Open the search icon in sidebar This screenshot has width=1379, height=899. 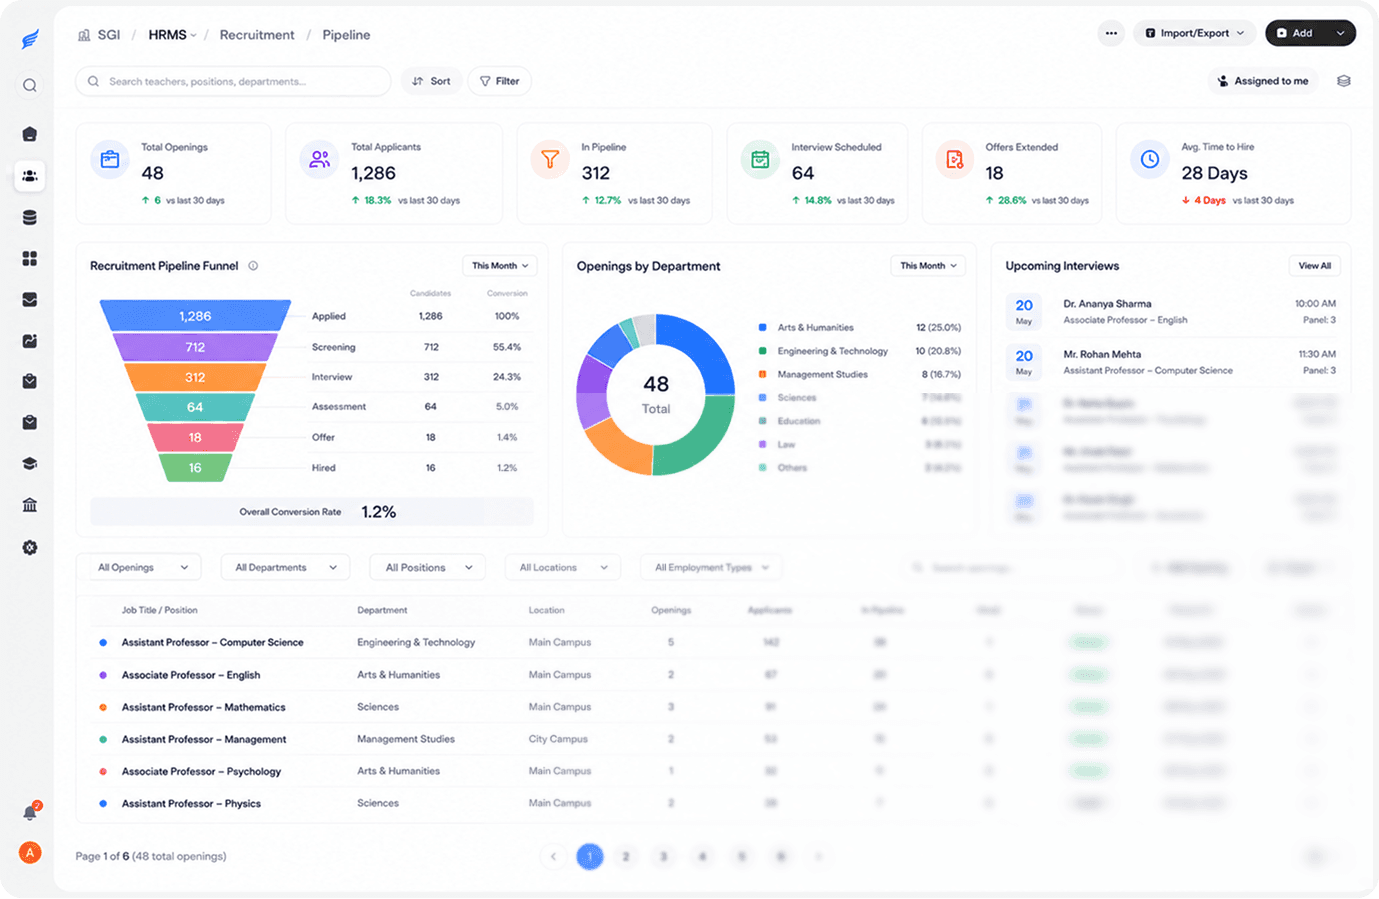(x=30, y=85)
